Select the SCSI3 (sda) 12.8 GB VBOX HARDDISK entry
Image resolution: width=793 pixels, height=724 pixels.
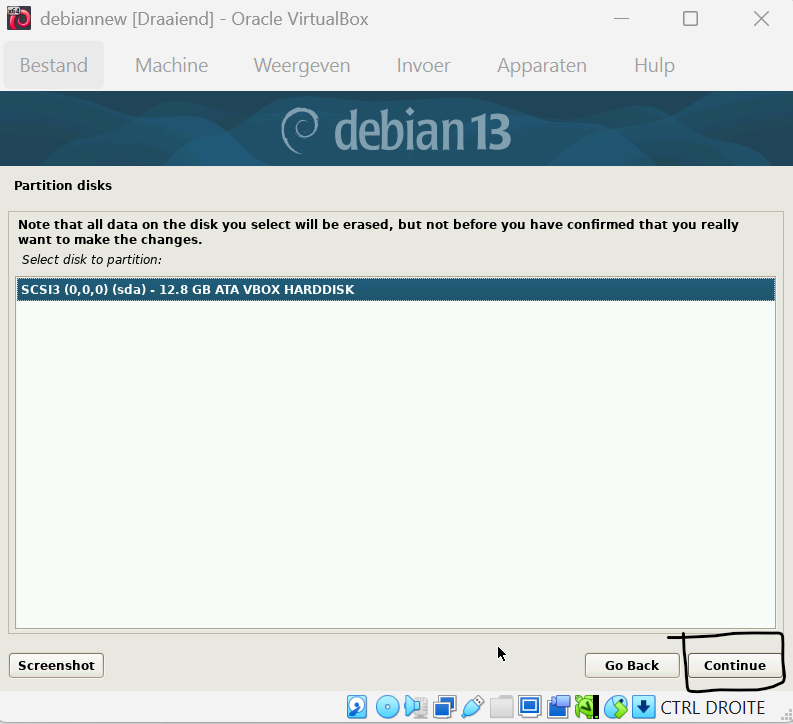[x=395, y=290]
